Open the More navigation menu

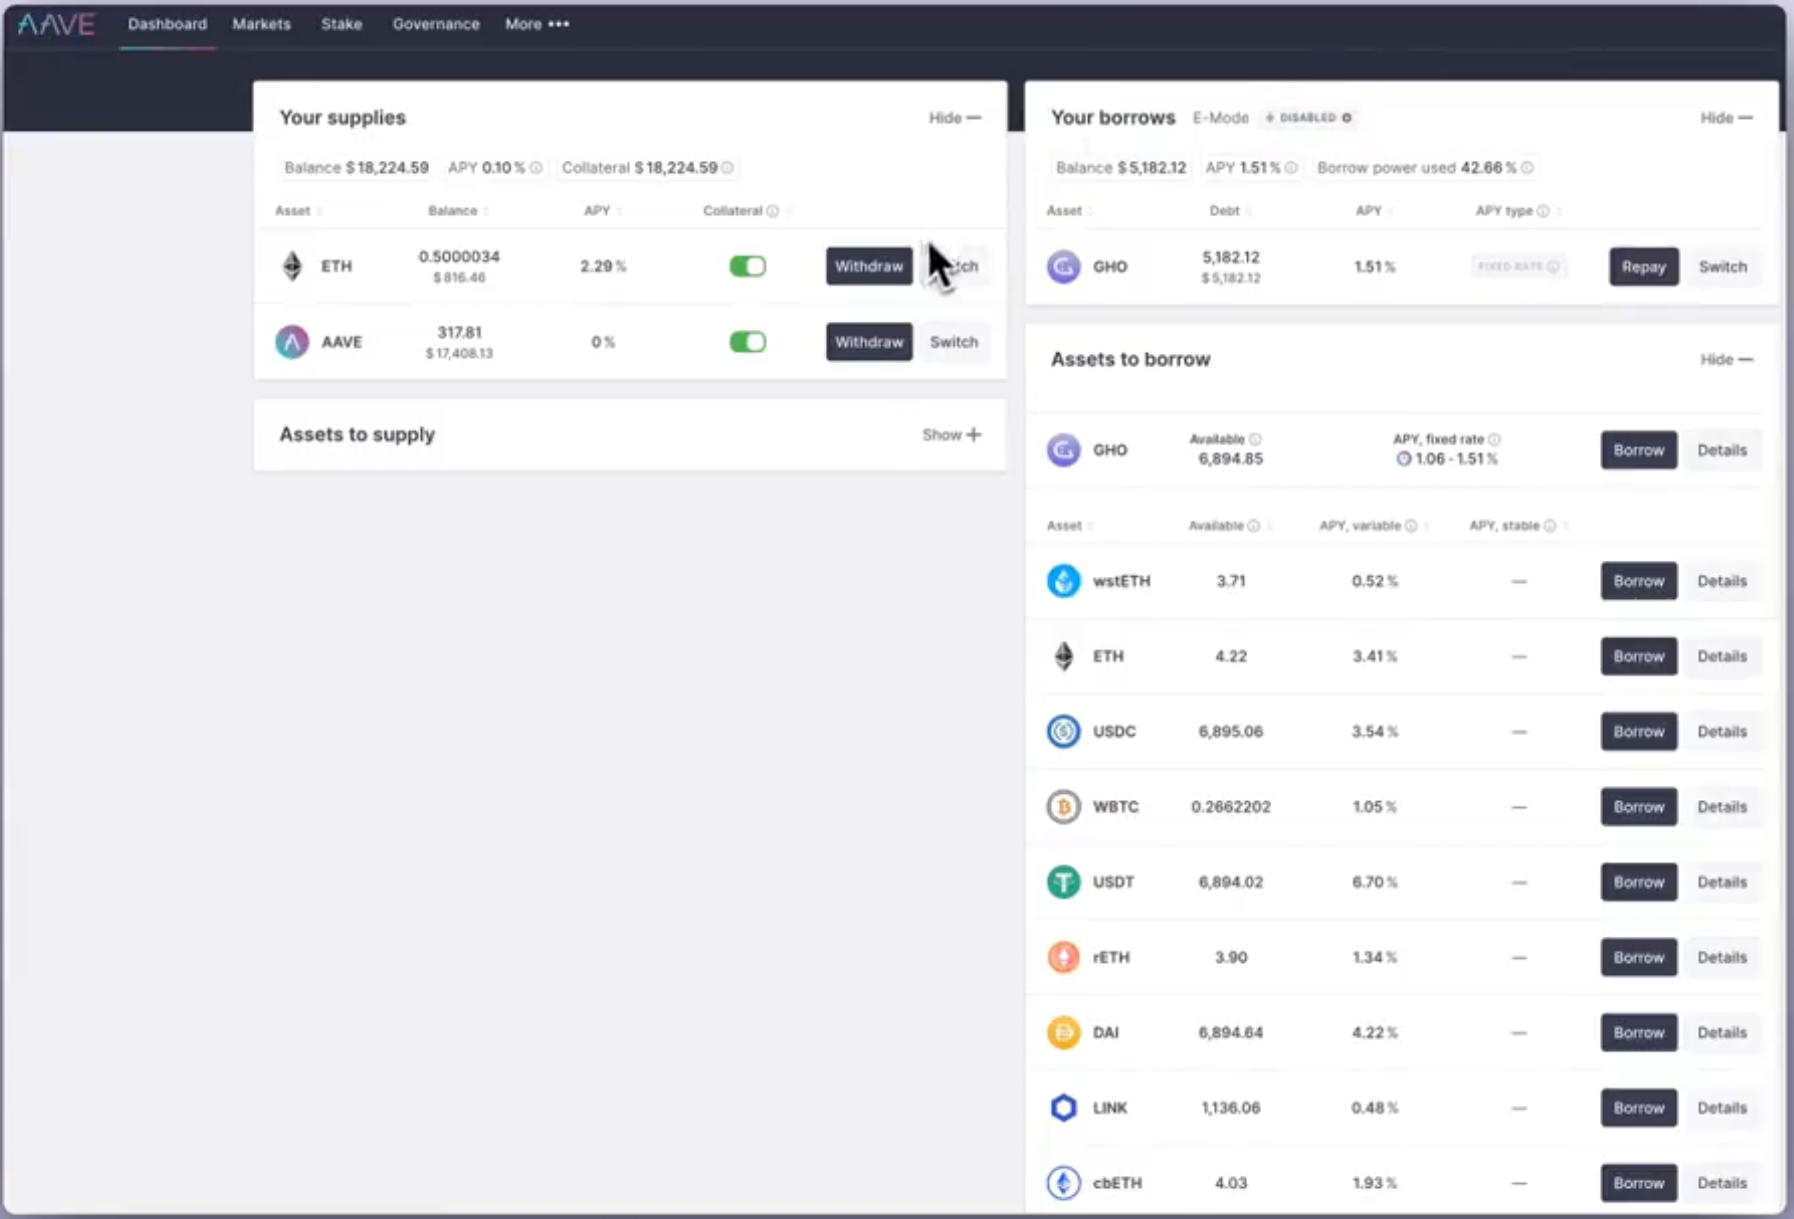(536, 24)
